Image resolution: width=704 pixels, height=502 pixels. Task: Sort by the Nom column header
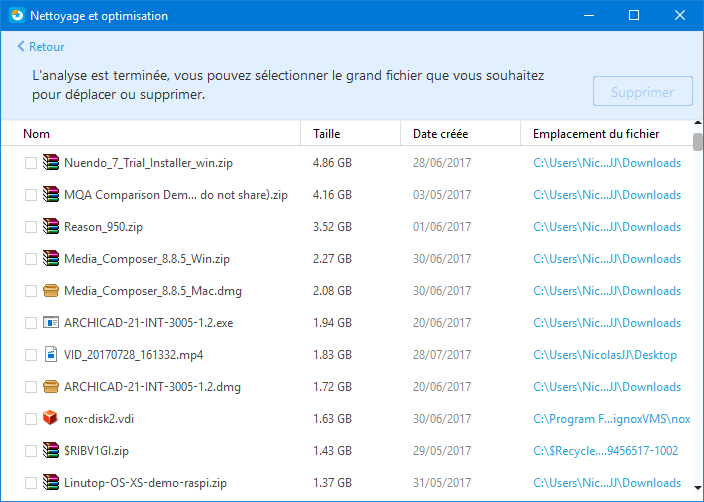tap(151, 133)
